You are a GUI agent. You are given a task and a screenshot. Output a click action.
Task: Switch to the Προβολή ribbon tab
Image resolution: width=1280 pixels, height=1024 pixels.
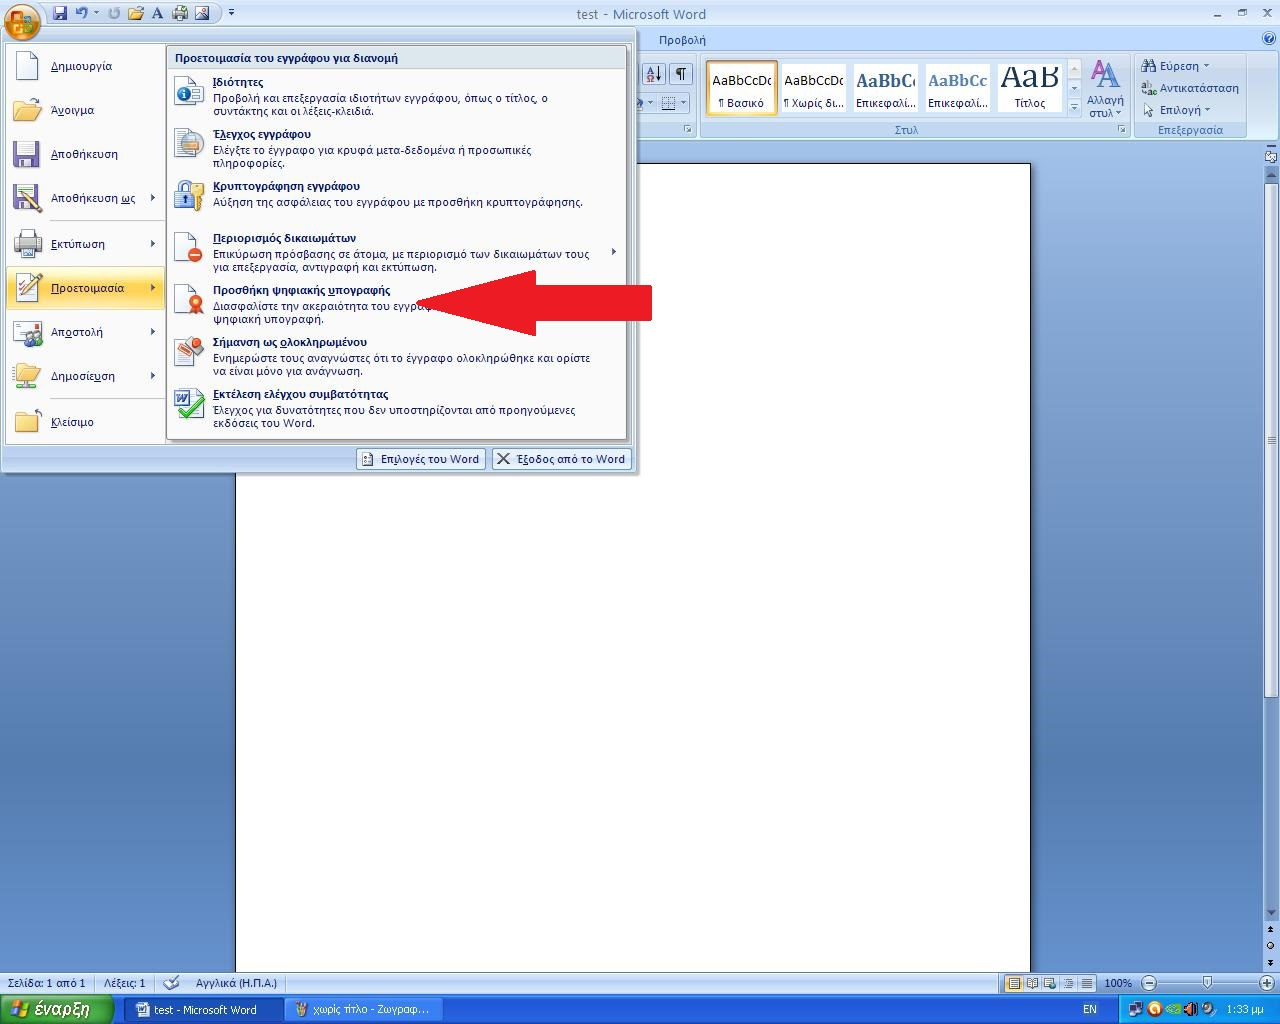point(682,40)
